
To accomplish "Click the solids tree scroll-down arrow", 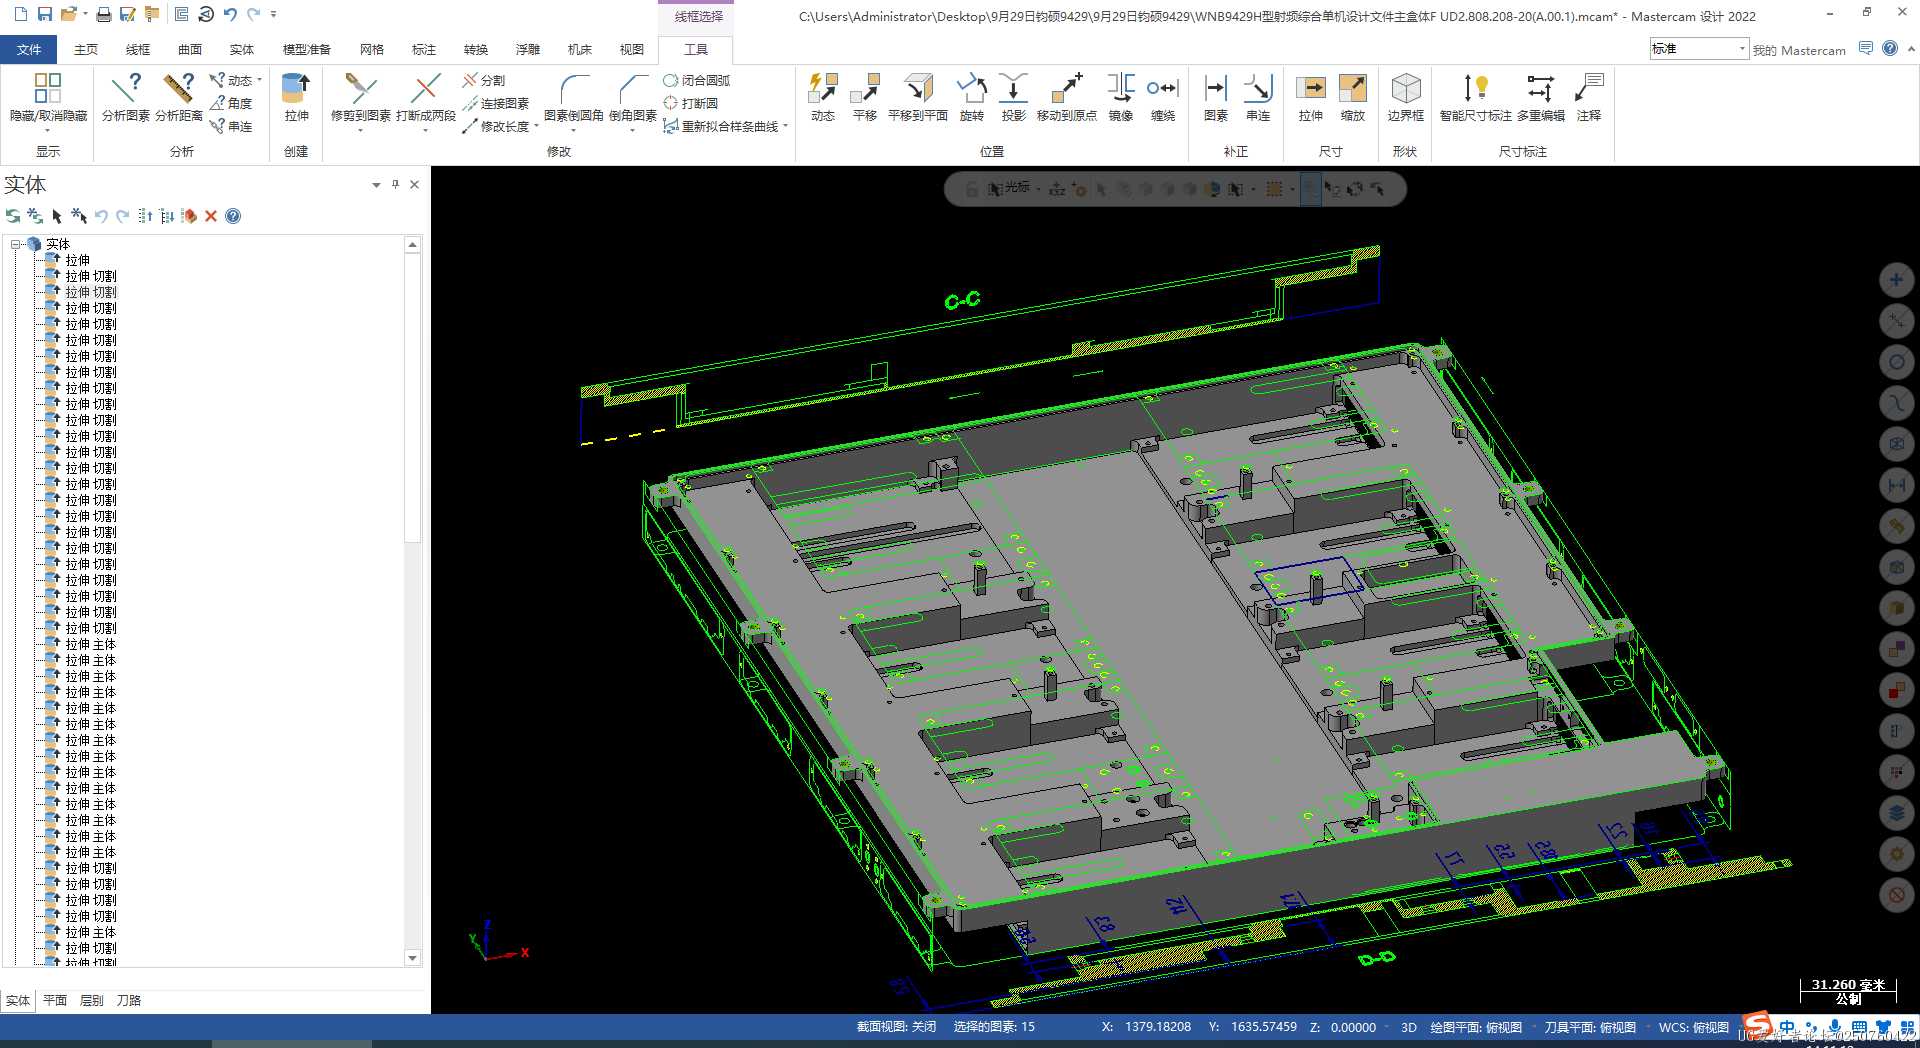I will 412,958.
